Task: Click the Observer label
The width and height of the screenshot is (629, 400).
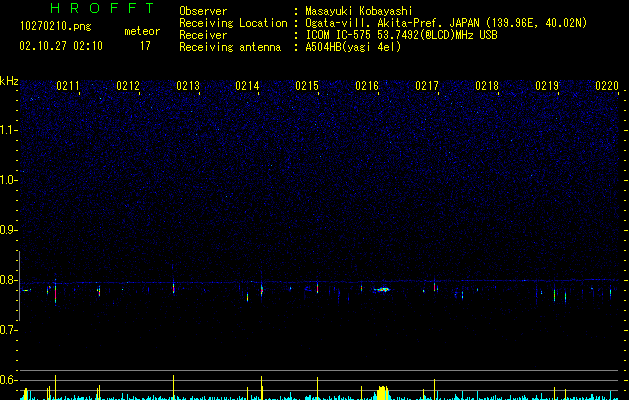Action: [x=203, y=11]
